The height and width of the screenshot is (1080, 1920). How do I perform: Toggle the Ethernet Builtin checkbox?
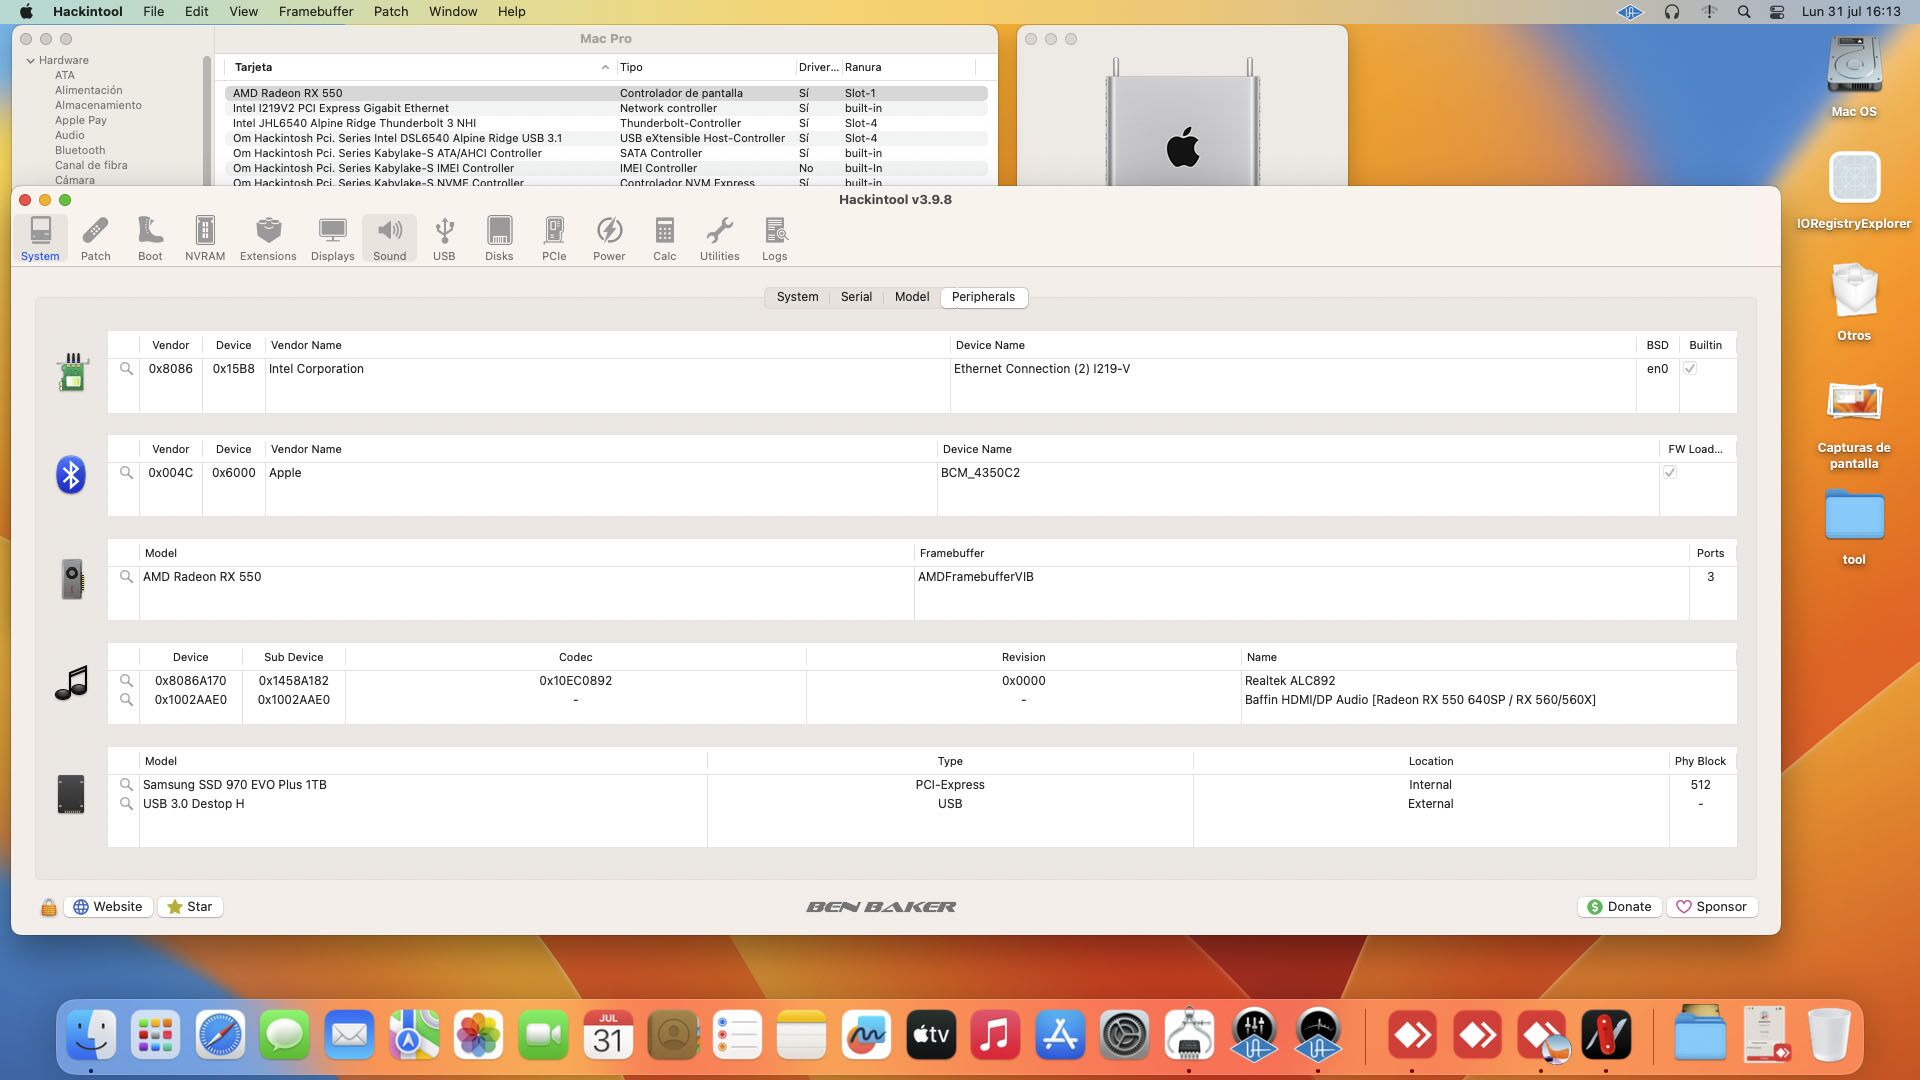point(1690,369)
